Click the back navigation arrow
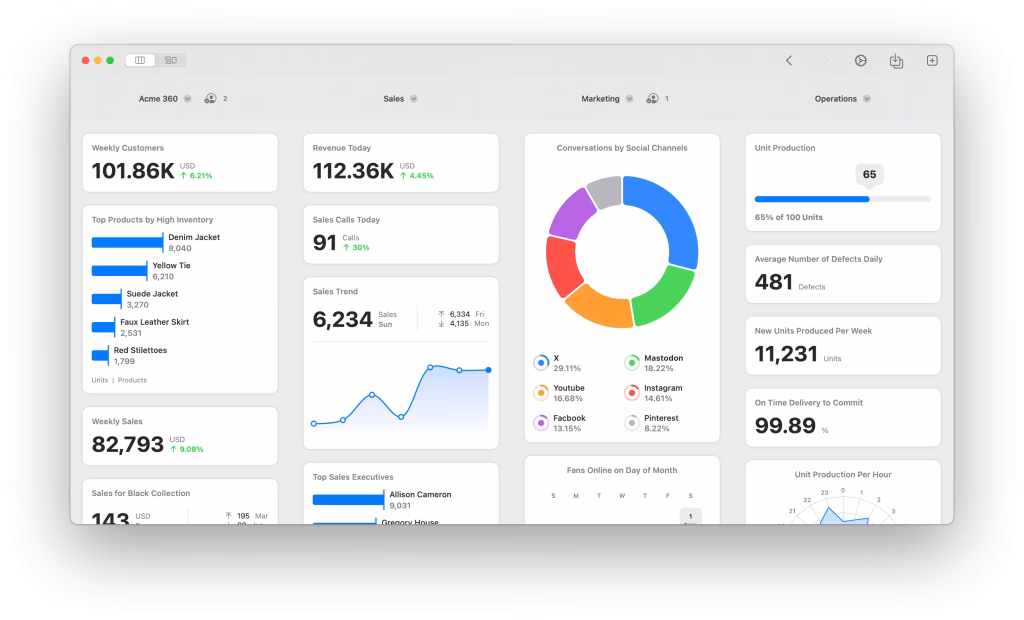 789,60
